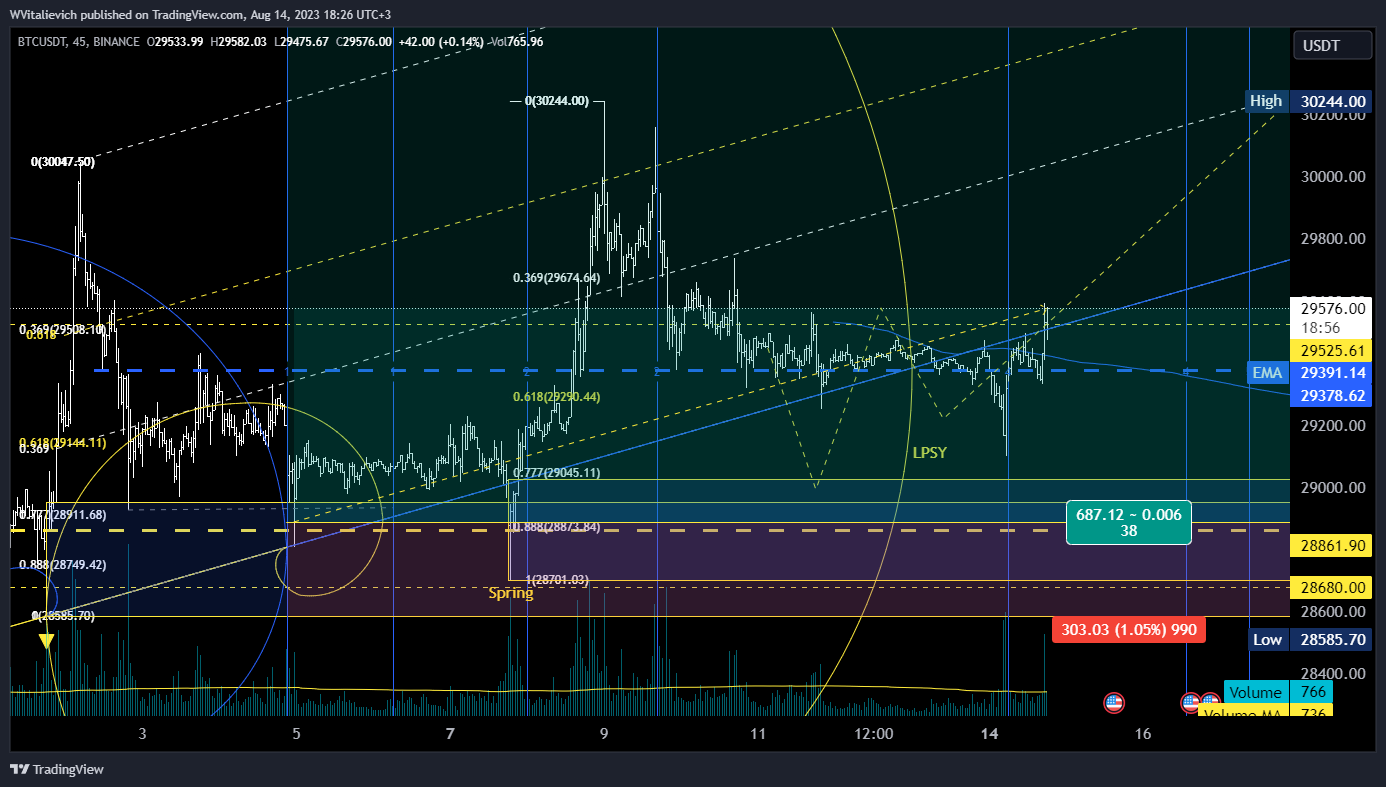
Task: Select the teal 687.12 ~ 0.006 box
Action: click(1129, 522)
